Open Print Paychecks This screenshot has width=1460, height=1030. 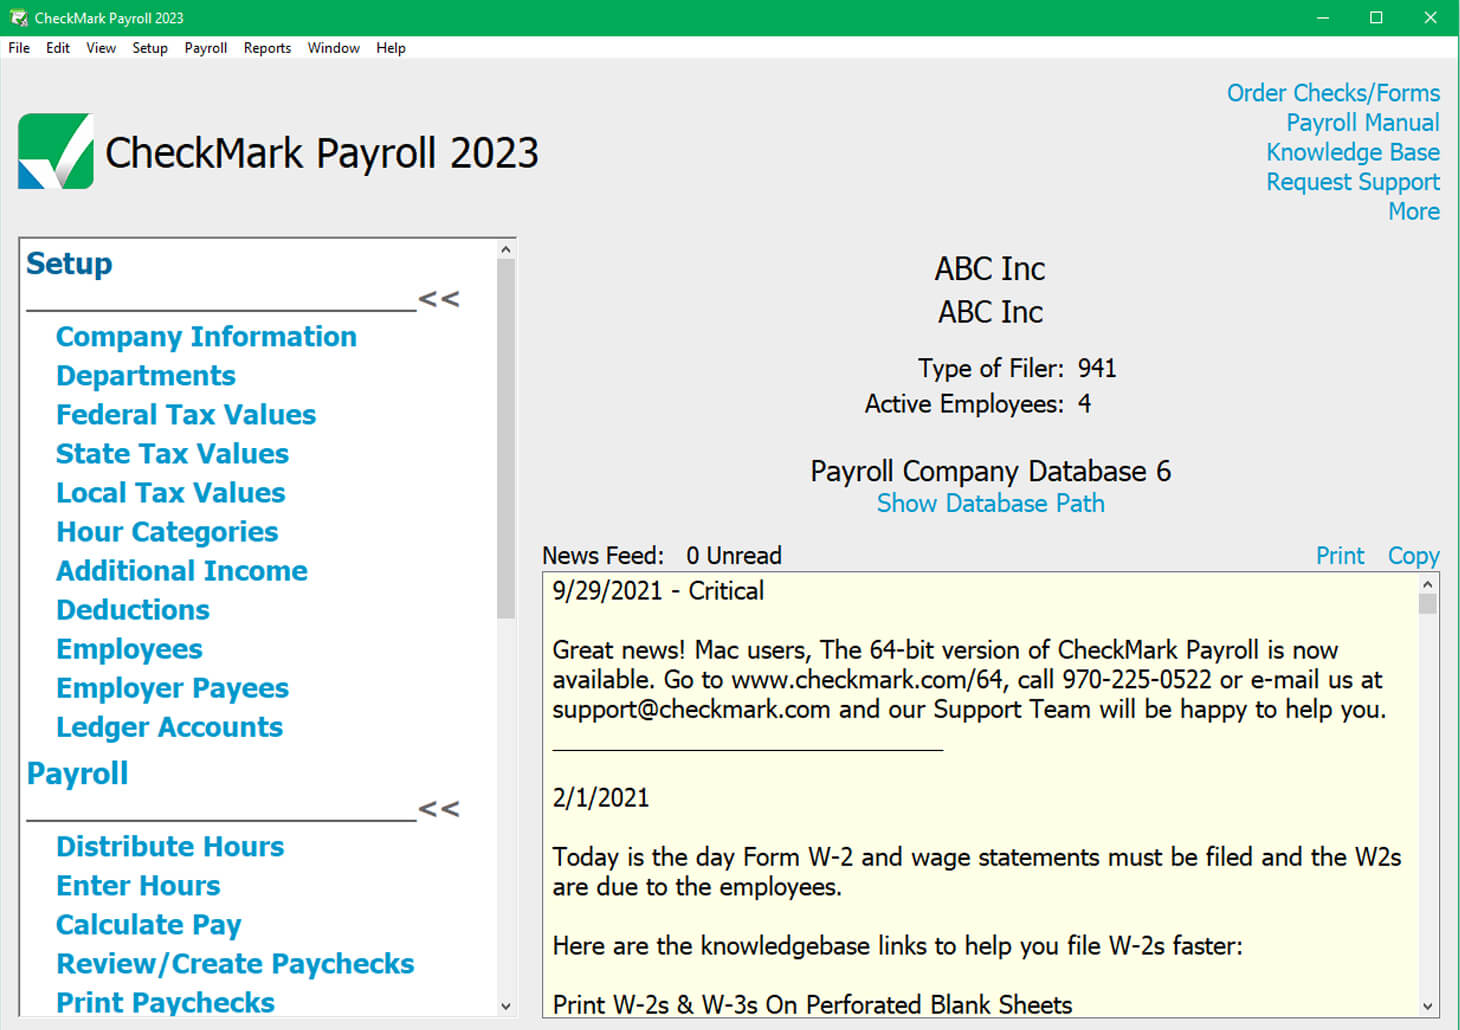(165, 1003)
